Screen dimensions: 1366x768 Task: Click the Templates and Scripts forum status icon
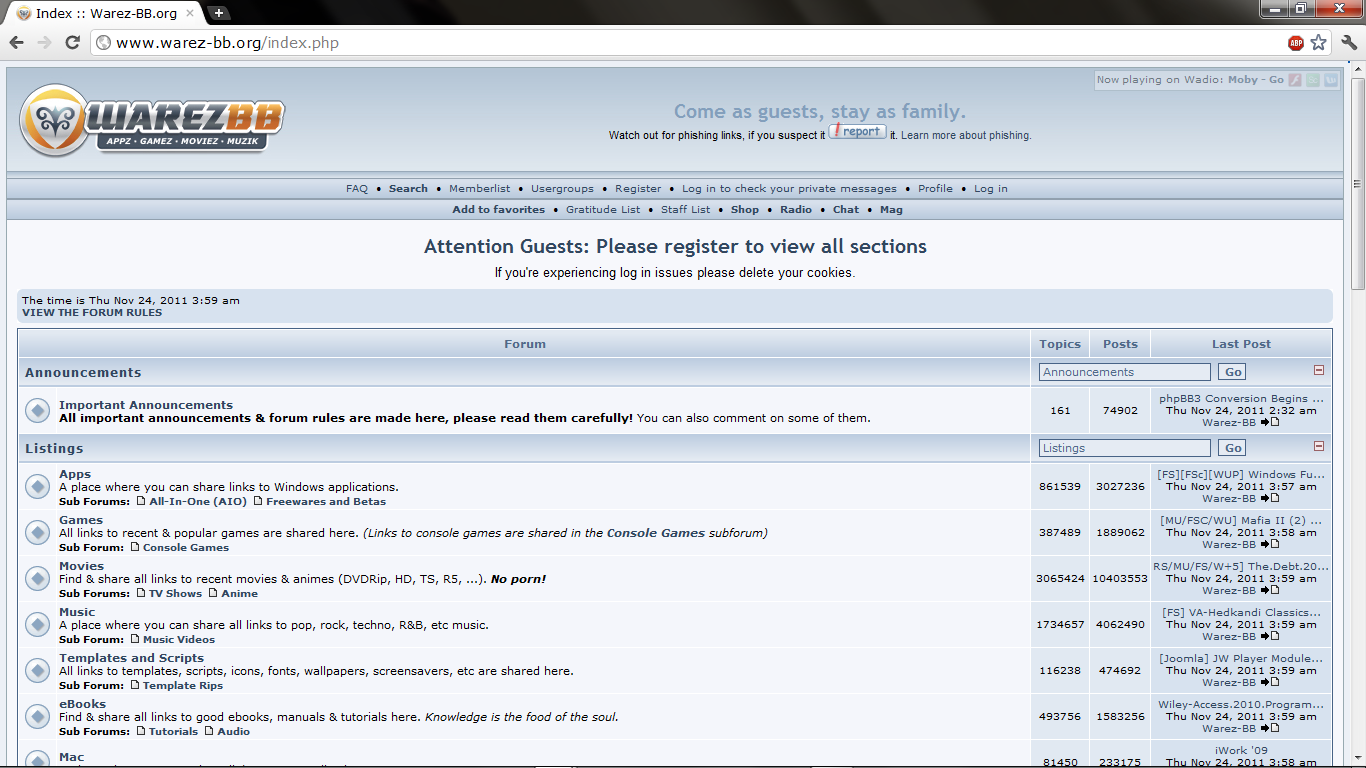tap(37, 670)
